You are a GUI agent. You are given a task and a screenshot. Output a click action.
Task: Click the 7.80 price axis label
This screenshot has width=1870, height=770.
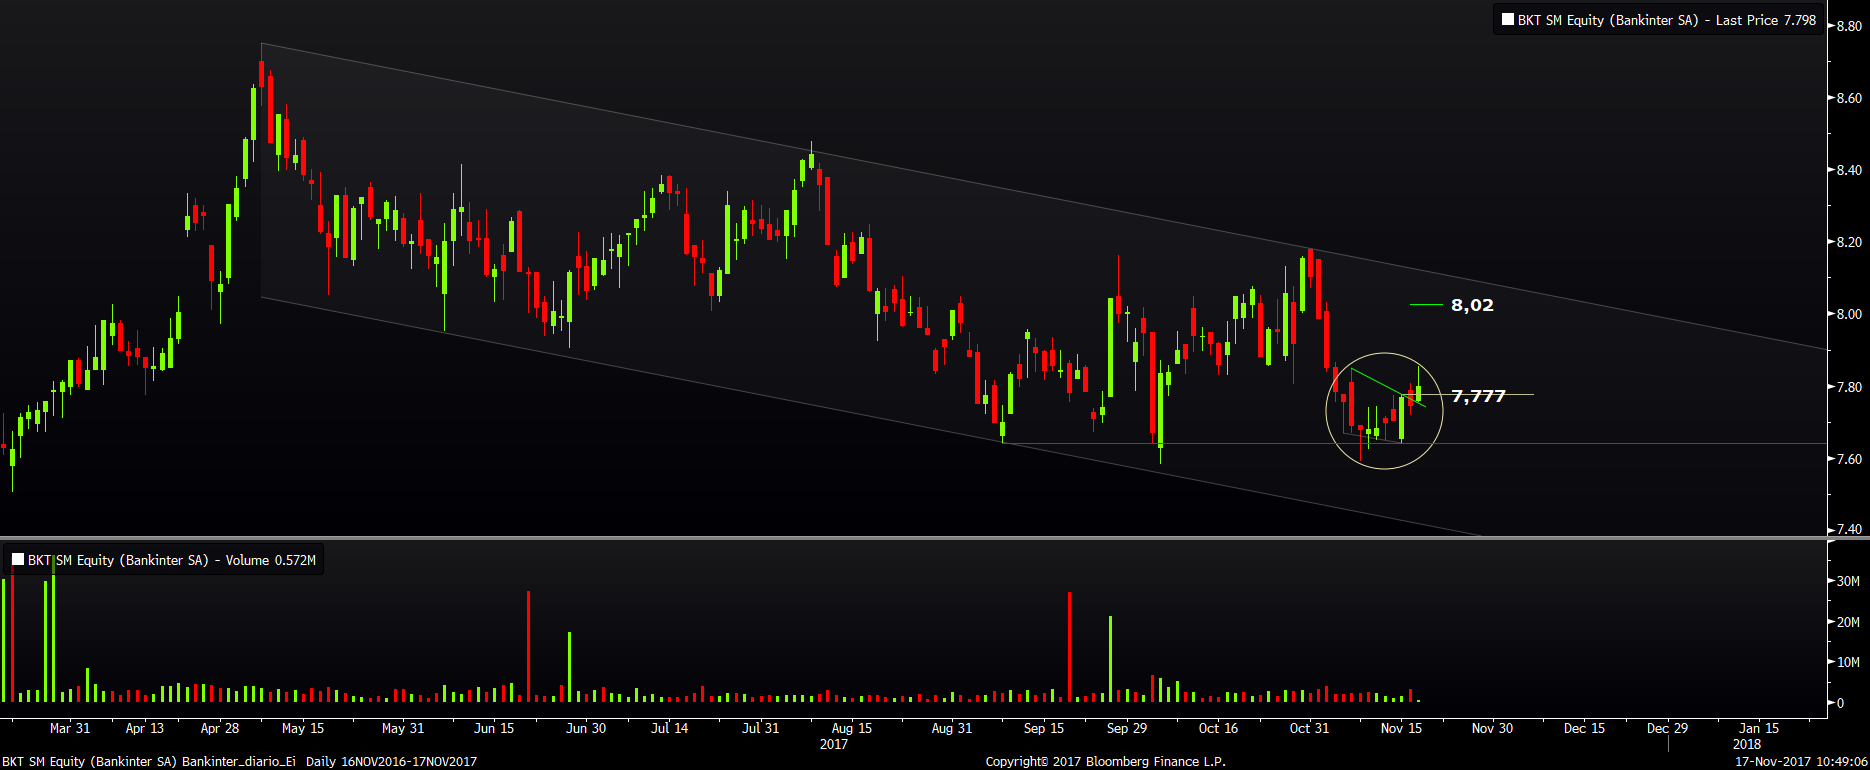(x=1849, y=387)
